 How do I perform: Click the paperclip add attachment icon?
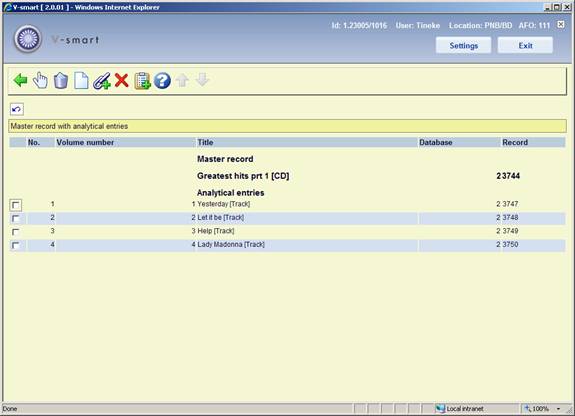(102, 81)
